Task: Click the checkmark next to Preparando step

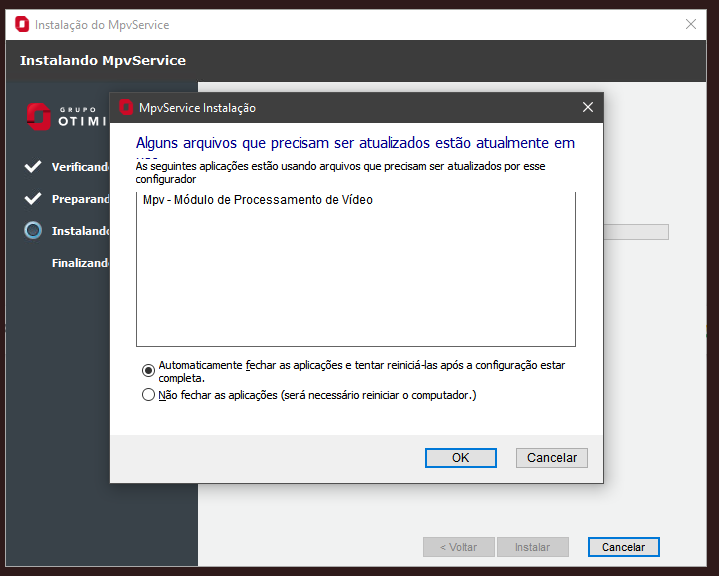Action: pyautogui.click(x=33, y=199)
